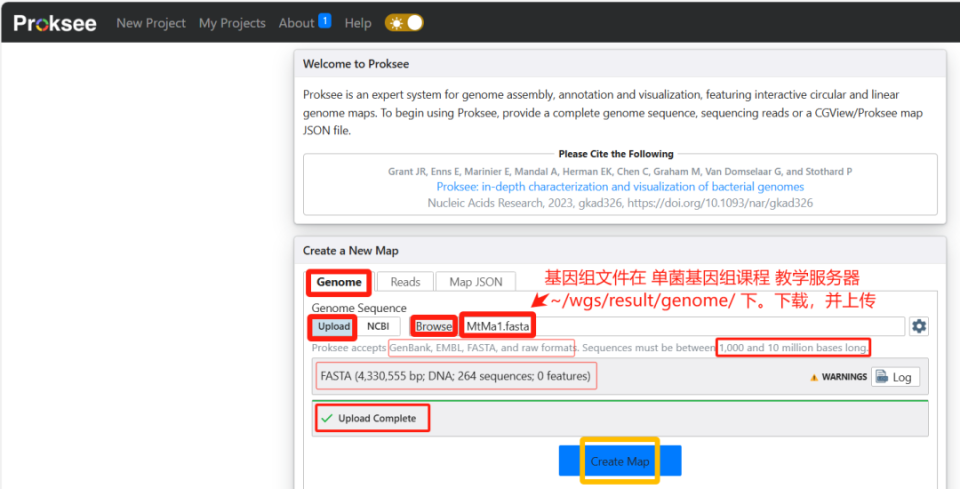960x489 pixels.
Task: Click the Please Cite the Following heading
Action: coord(616,154)
